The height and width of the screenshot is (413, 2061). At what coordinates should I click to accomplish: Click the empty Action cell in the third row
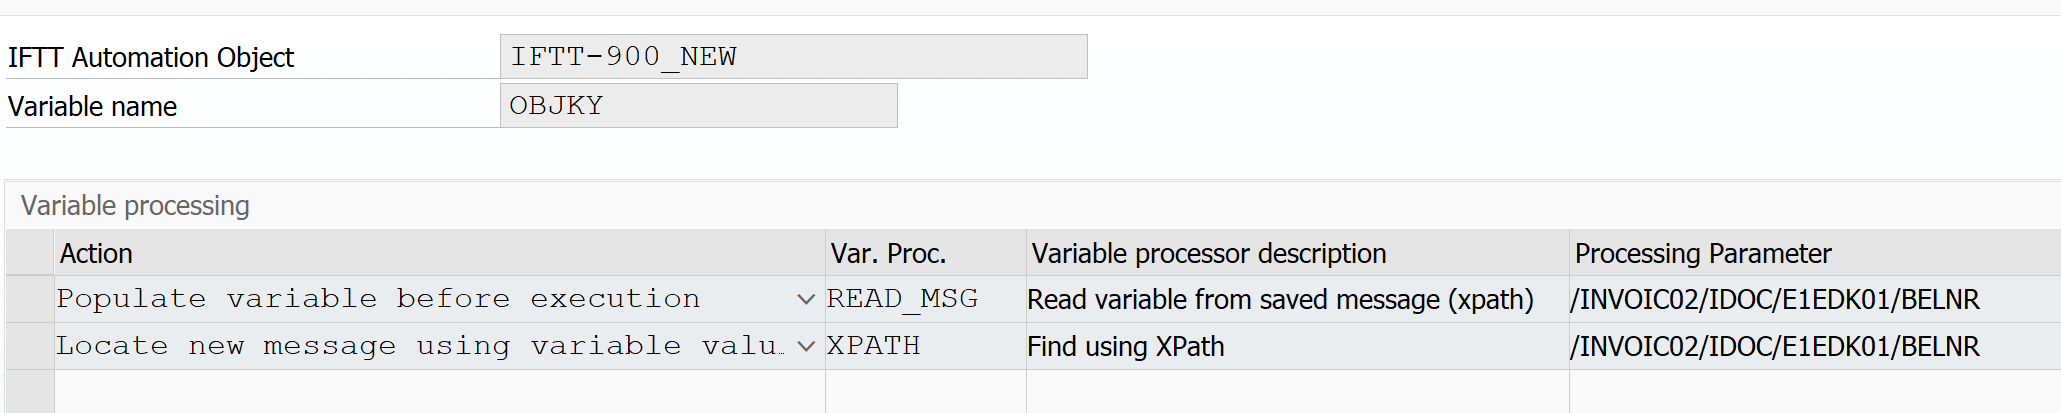pyautogui.click(x=438, y=391)
